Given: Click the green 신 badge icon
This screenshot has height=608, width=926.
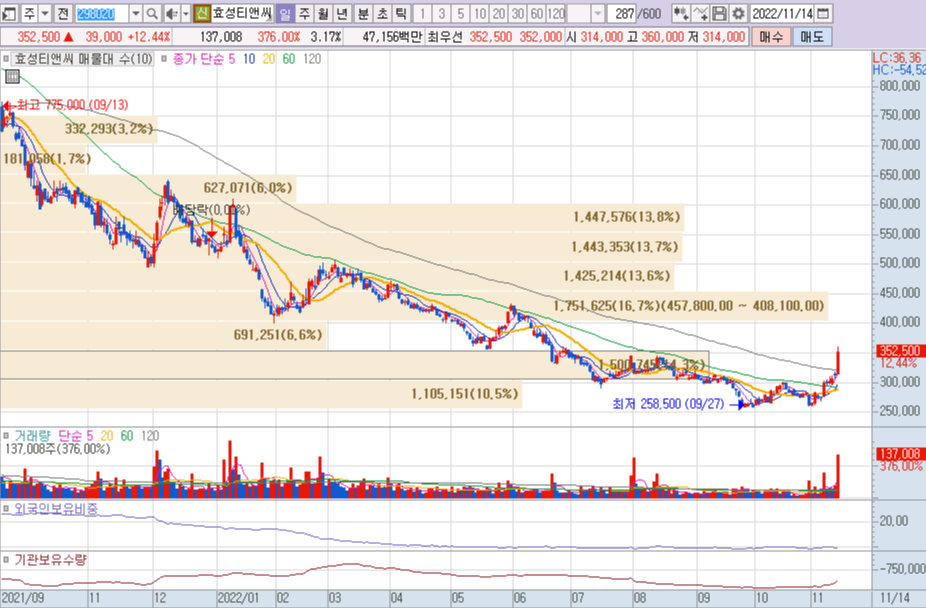Looking at the screenshot, I should [x=202, y=13].
